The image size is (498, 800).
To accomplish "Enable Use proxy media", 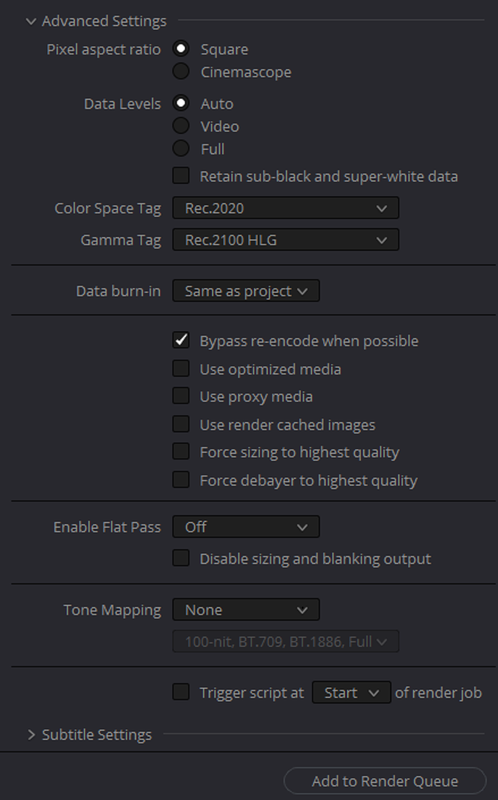I will pyautogui.click(x=181, y=396).
